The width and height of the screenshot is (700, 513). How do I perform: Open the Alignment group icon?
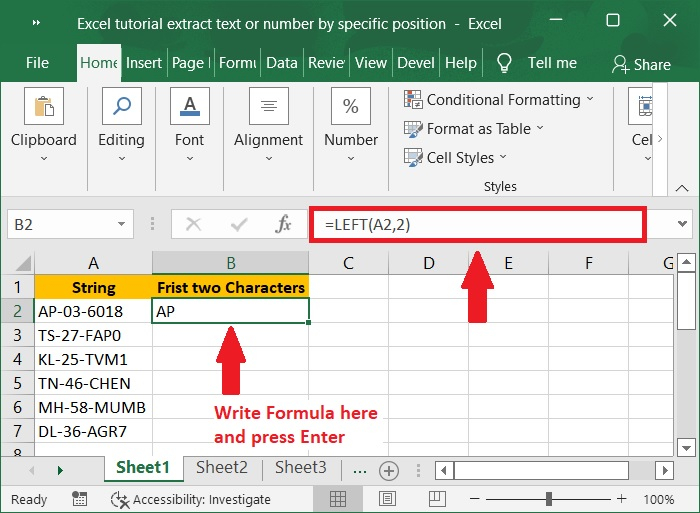268,106
